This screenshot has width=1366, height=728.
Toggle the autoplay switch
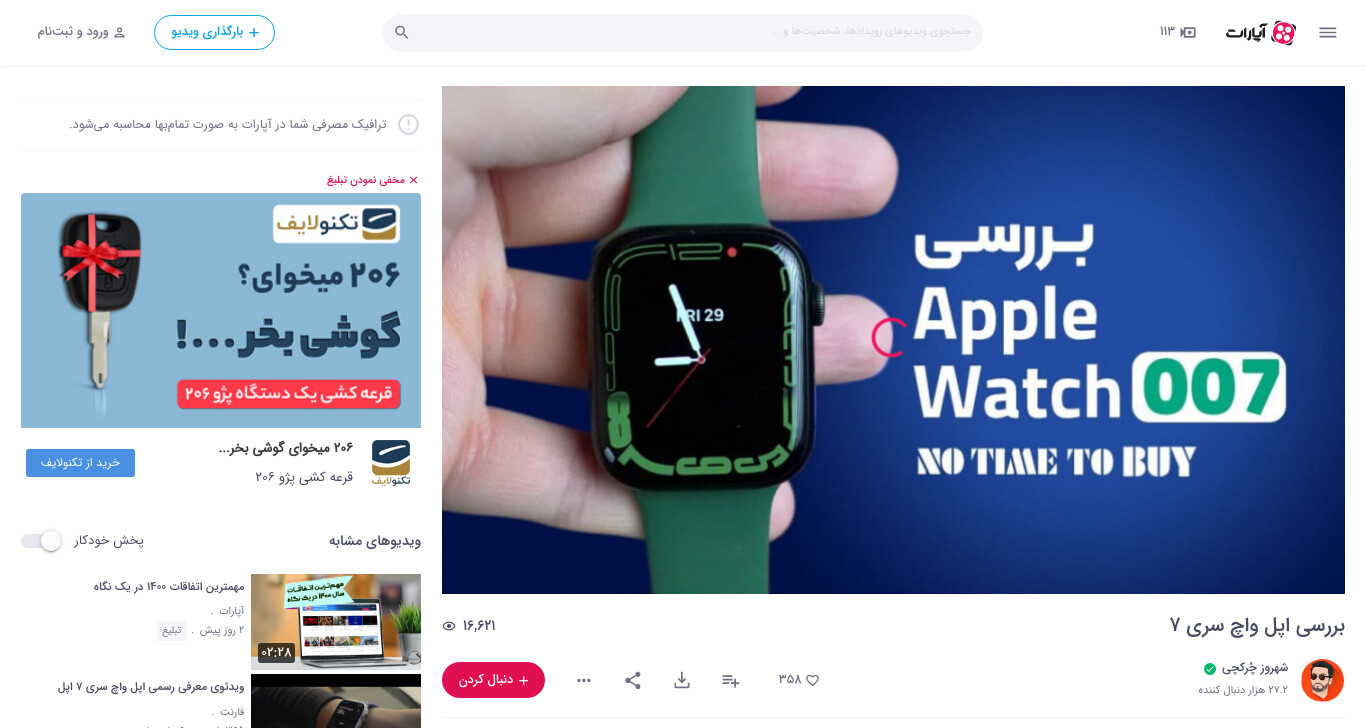(x=42, y=541)
